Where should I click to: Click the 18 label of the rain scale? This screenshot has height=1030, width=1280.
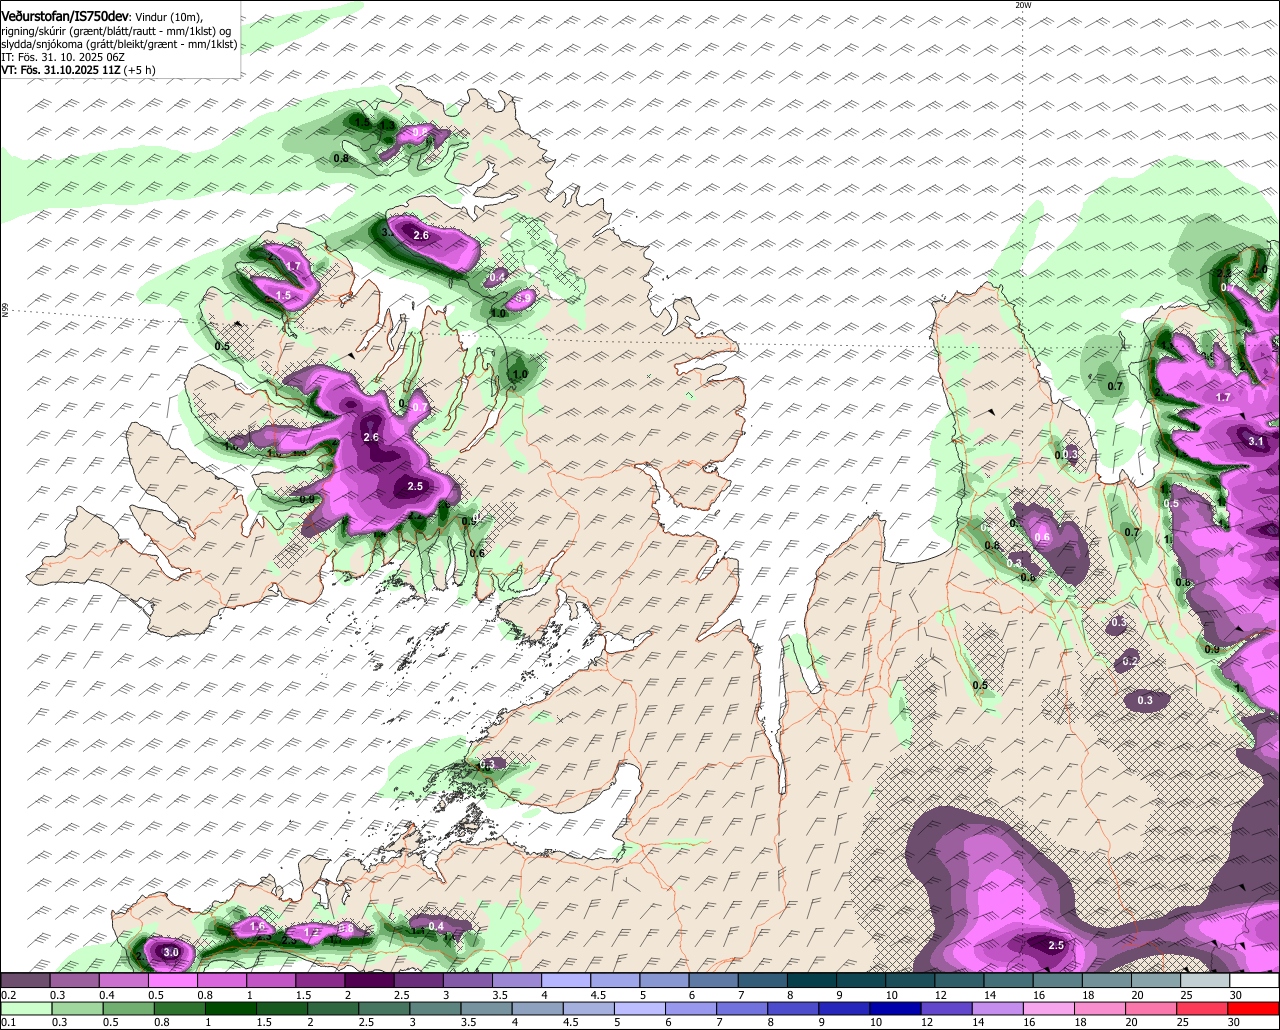(1080, 1022)
